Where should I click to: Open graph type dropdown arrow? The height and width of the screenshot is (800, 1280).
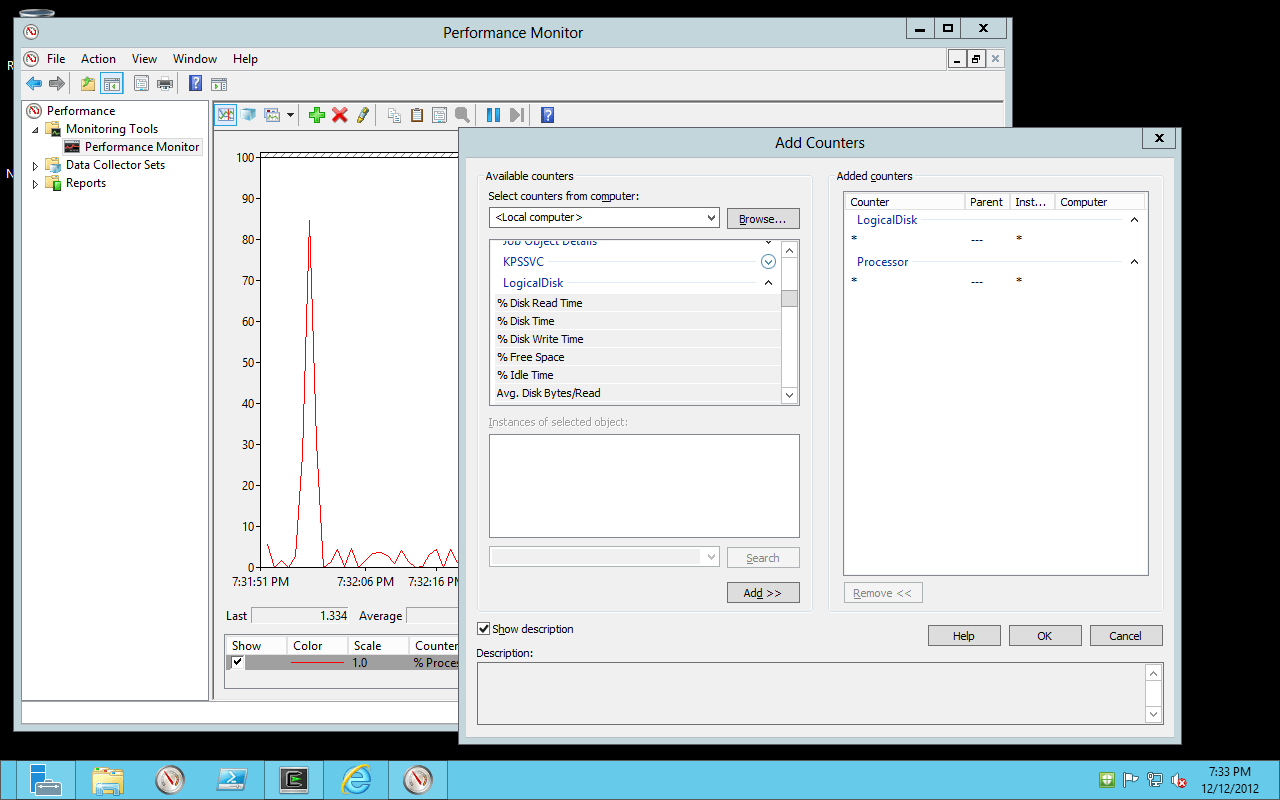coord(290,115)
